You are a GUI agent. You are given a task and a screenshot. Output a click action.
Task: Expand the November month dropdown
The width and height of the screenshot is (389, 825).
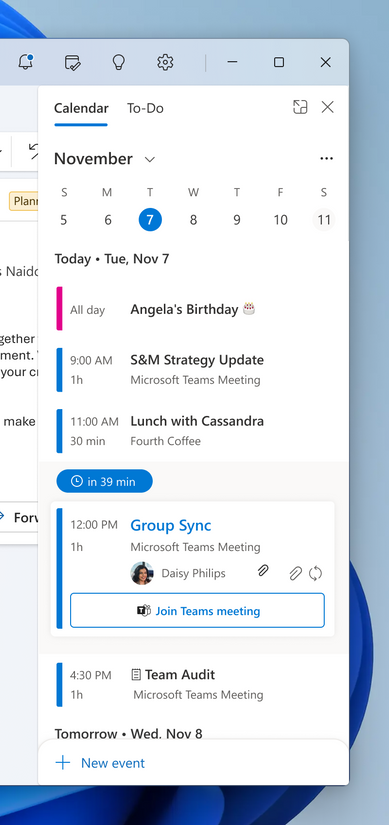pyautogui.click(x=149, y=159)
